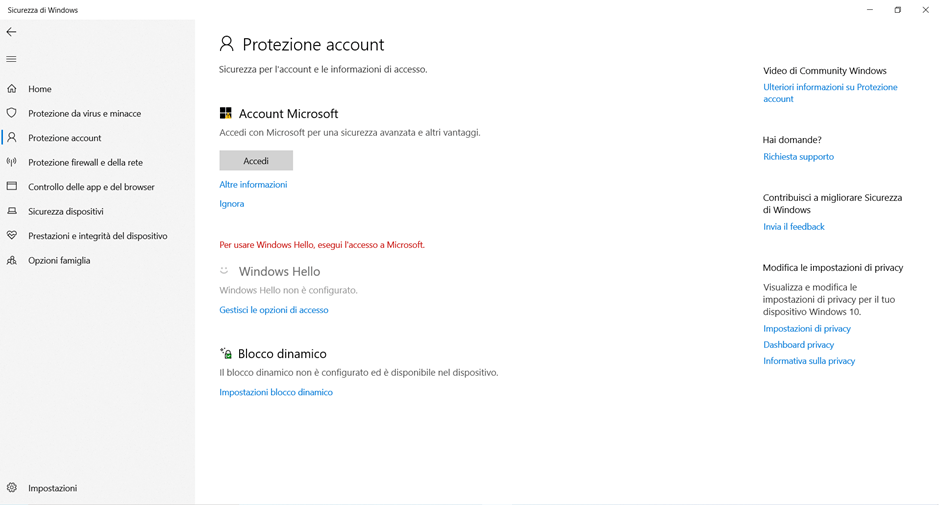Open the Impostazioni gear icon
Screen dimensions: 939x505
tap(11, 488)
